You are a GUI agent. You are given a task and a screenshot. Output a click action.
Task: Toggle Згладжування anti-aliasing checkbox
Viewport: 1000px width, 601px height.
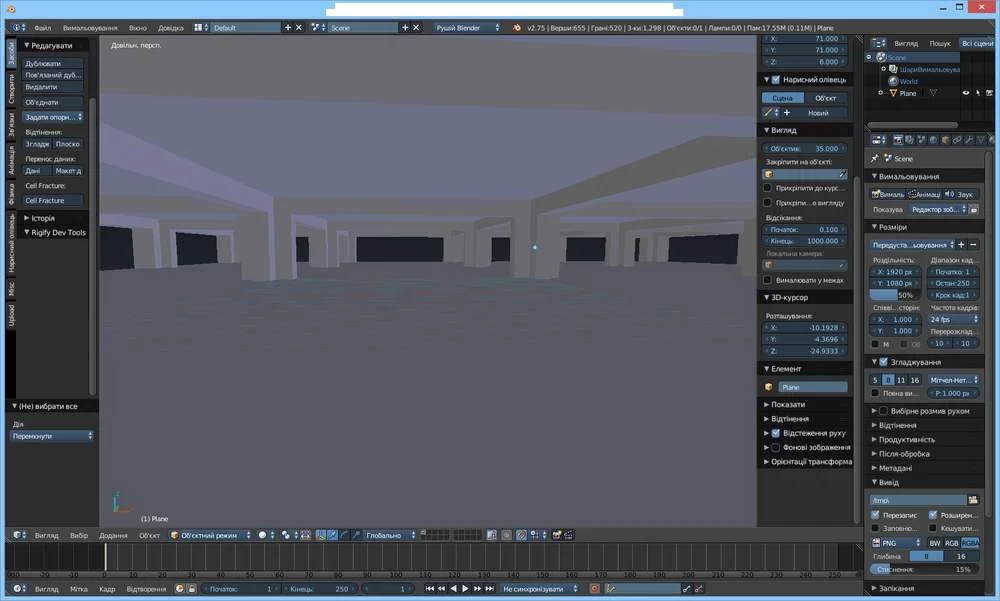click(883, 362)
